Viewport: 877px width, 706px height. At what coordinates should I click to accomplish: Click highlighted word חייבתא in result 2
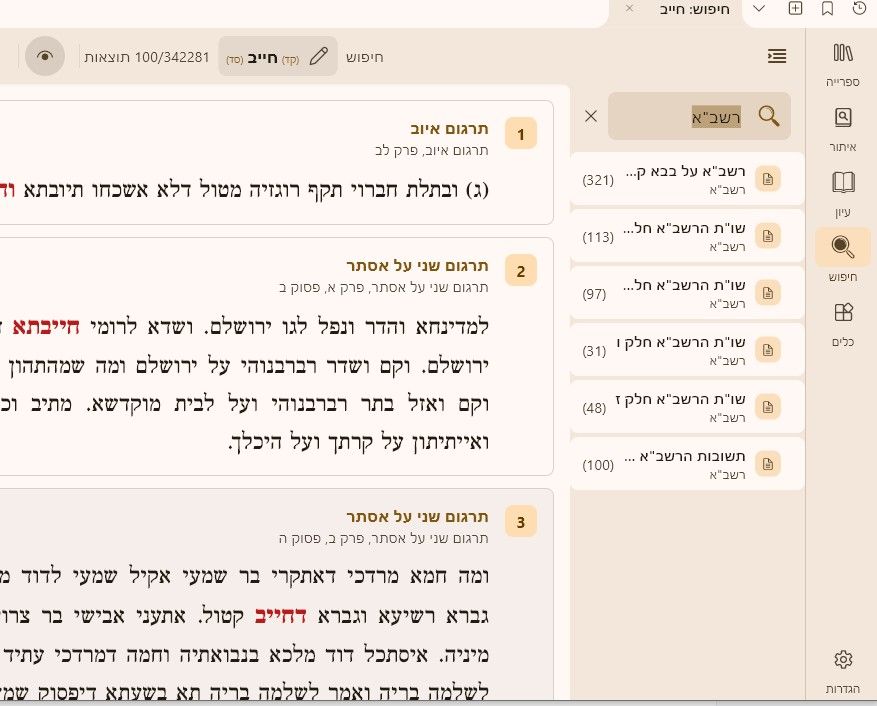[x=46, y=327]
